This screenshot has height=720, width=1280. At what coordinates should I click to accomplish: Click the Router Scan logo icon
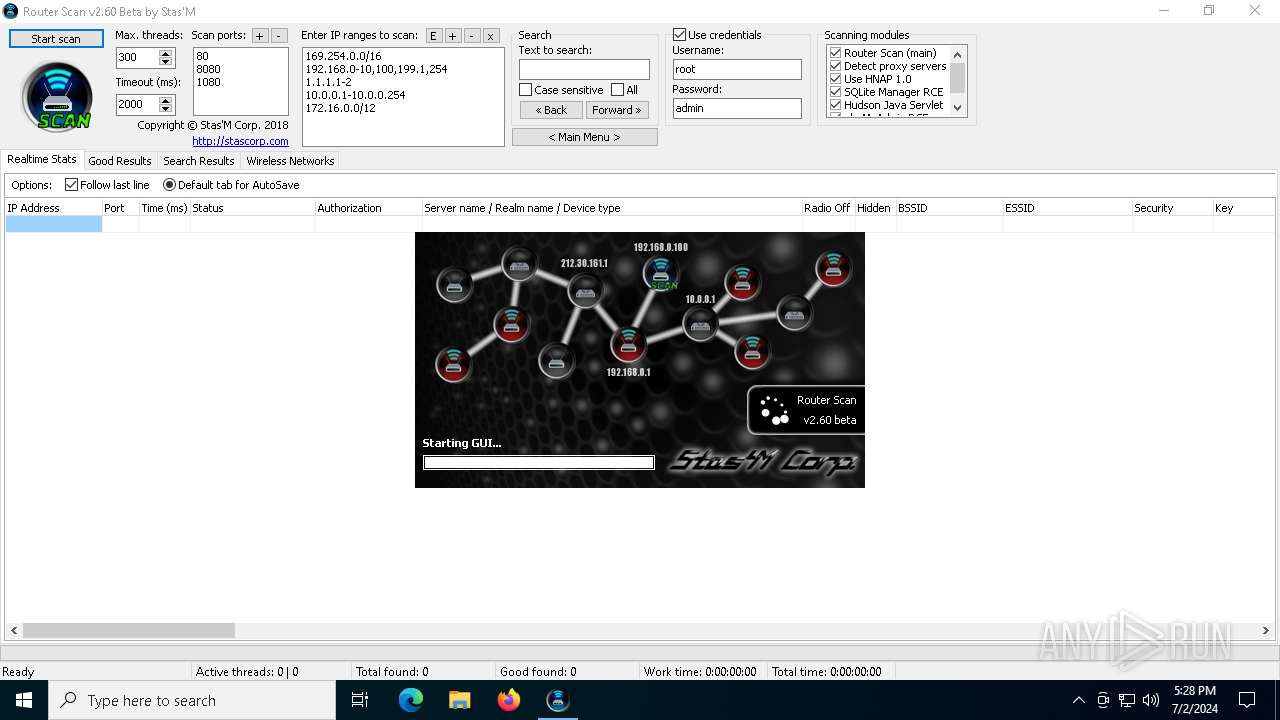[58, 97]
